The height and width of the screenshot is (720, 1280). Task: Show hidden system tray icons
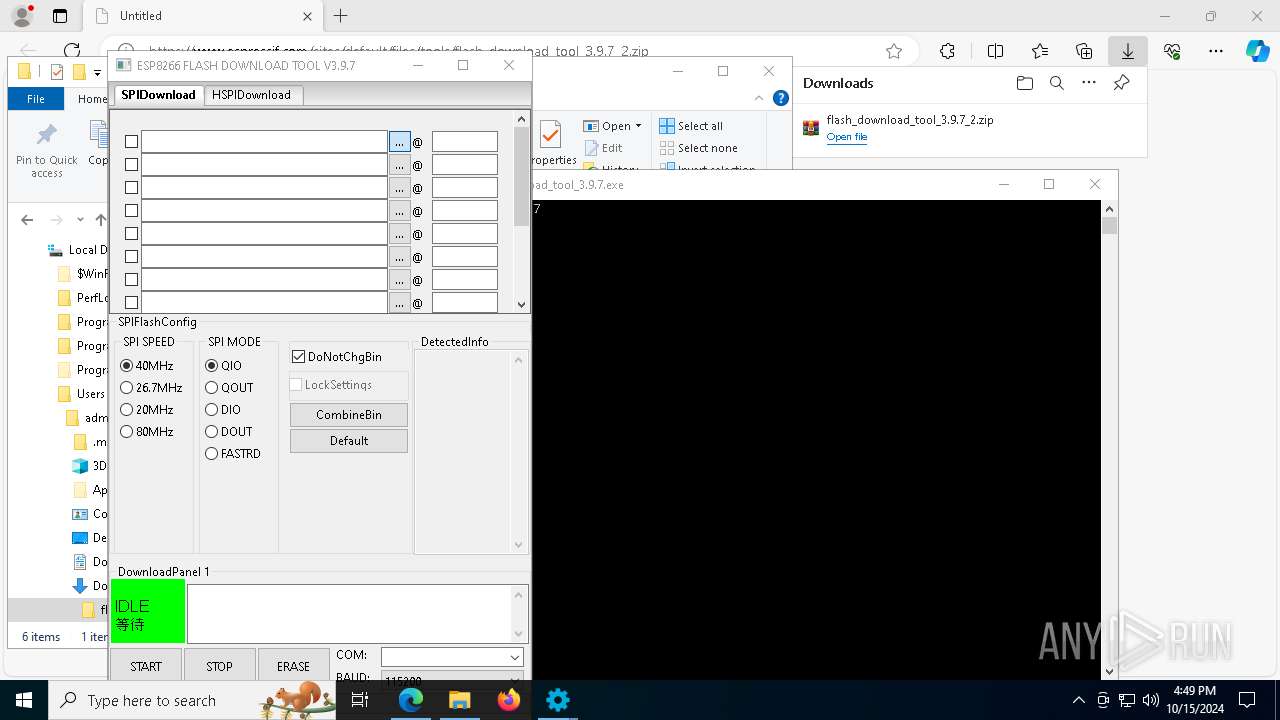tap(1078, 700)
